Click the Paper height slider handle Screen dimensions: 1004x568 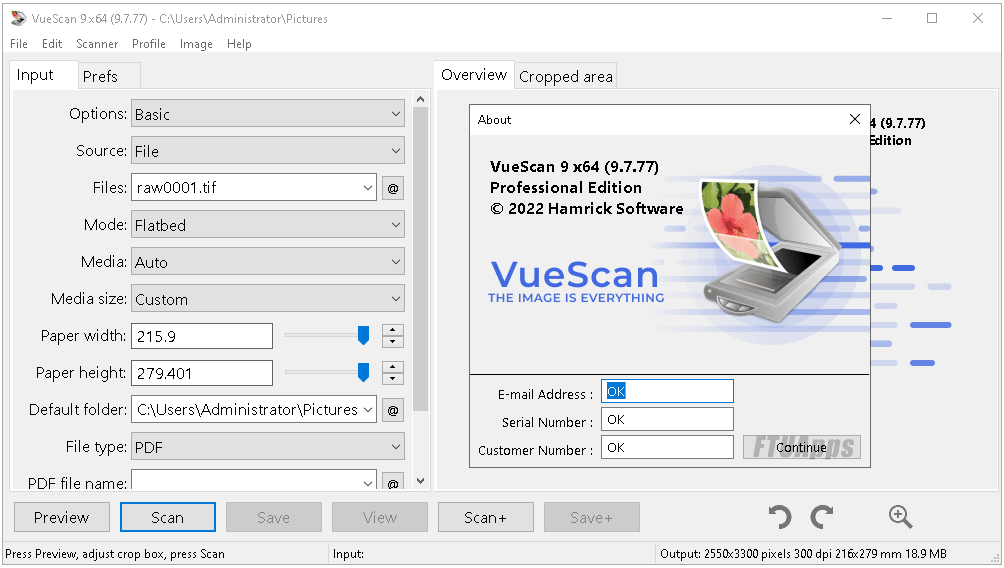point(363,372)
